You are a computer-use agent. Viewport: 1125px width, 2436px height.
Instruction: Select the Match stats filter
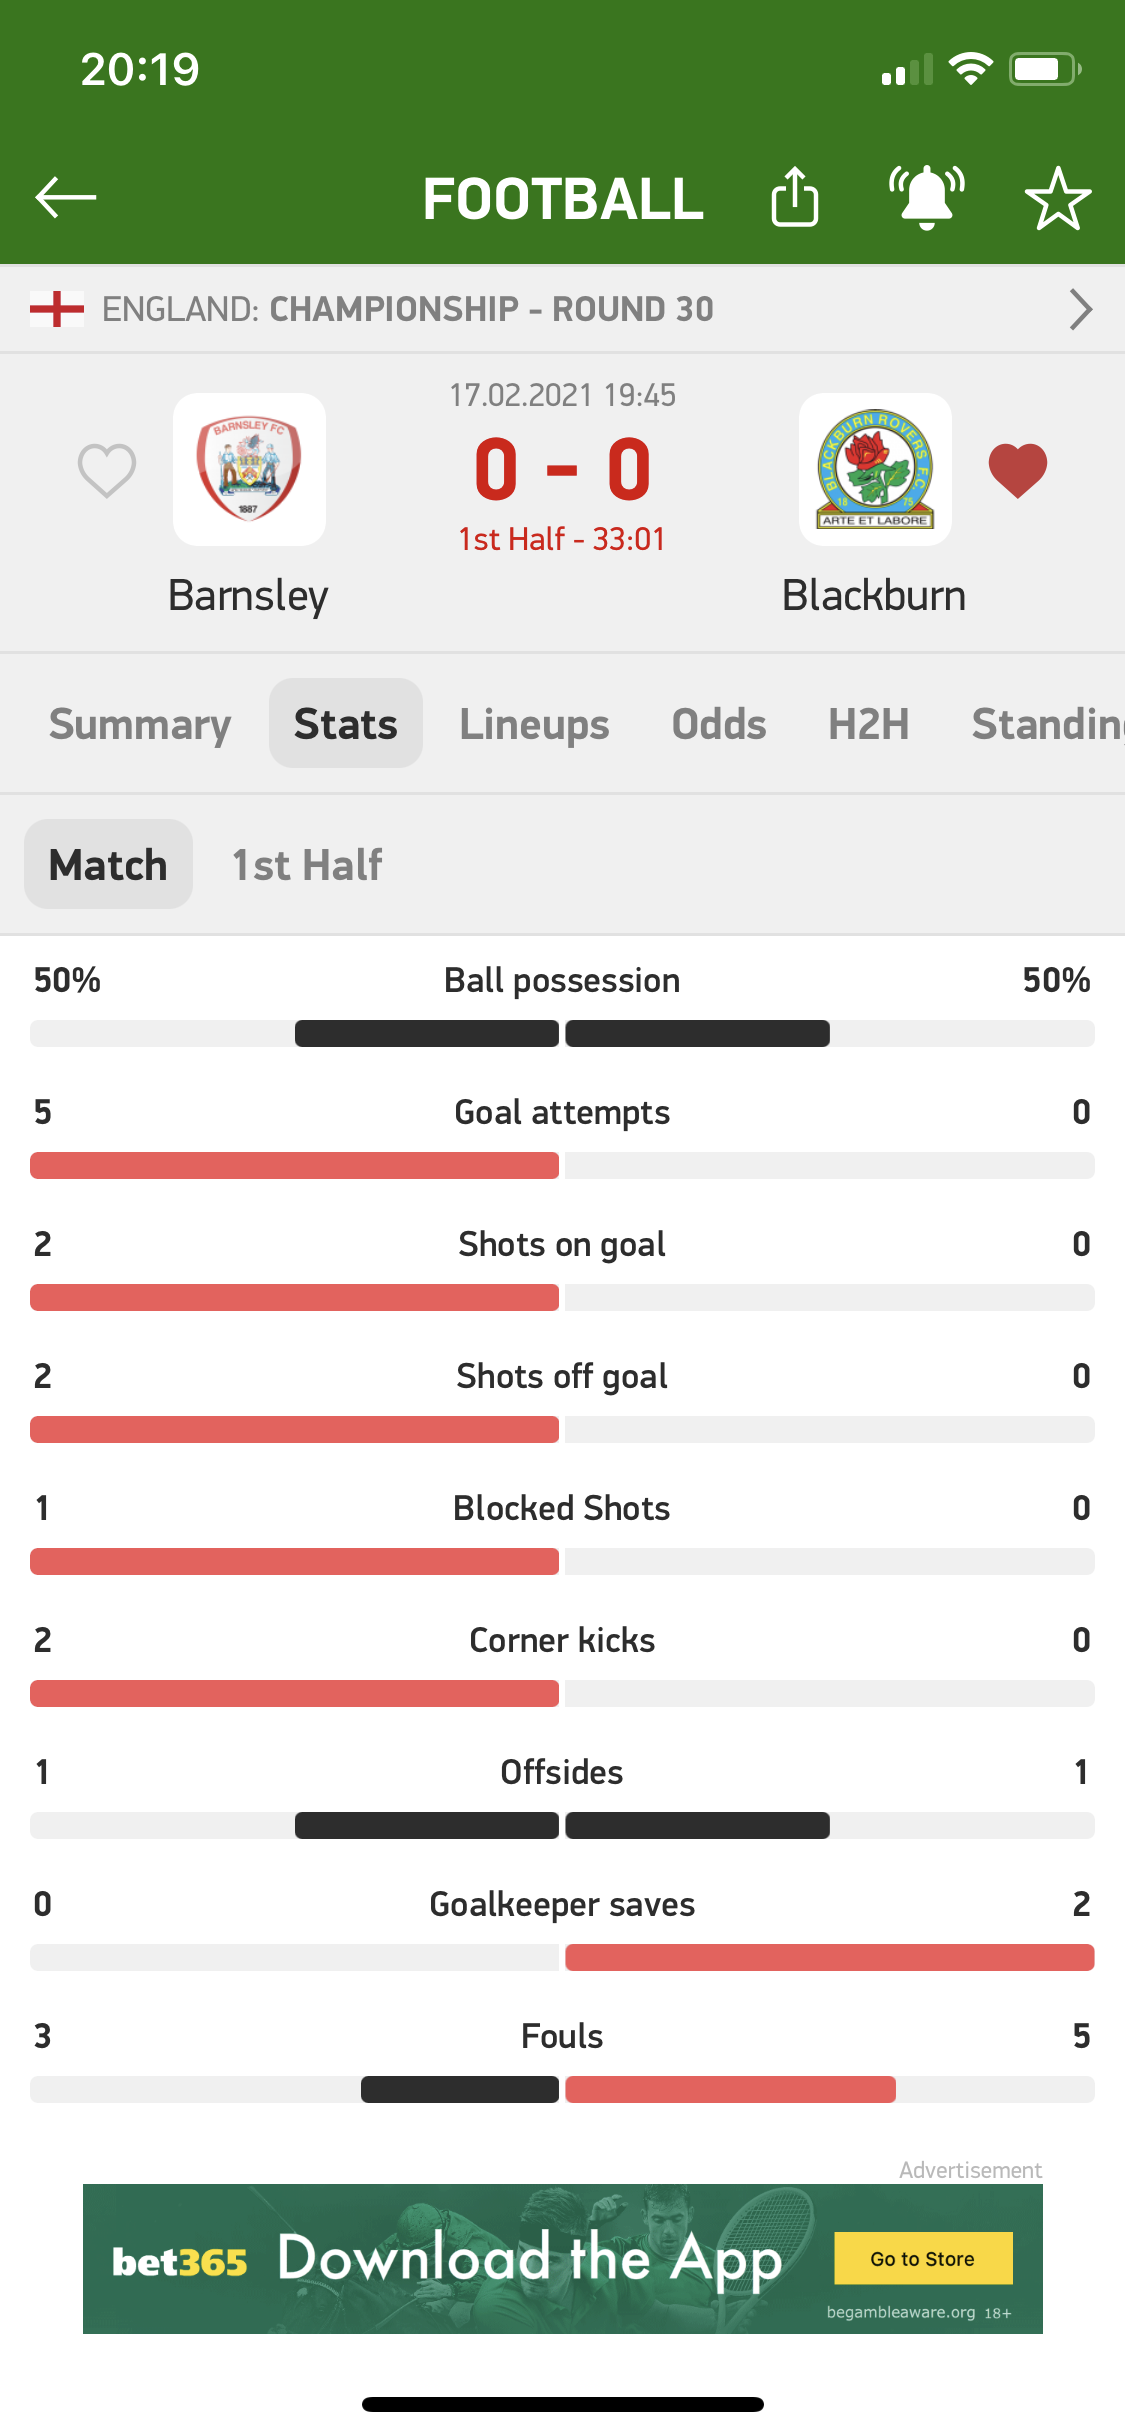tap(108, 865)
